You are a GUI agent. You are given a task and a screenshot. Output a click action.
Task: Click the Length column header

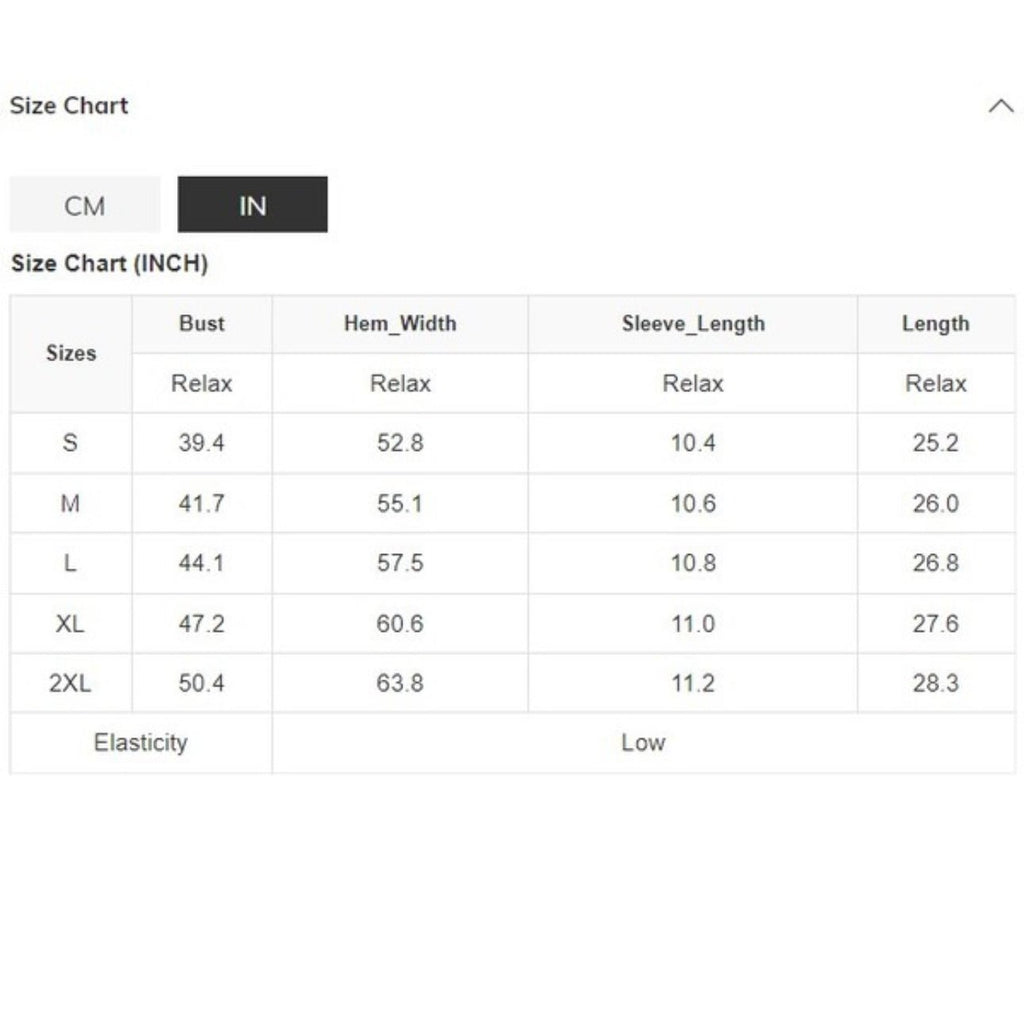(x=936, y=324)
